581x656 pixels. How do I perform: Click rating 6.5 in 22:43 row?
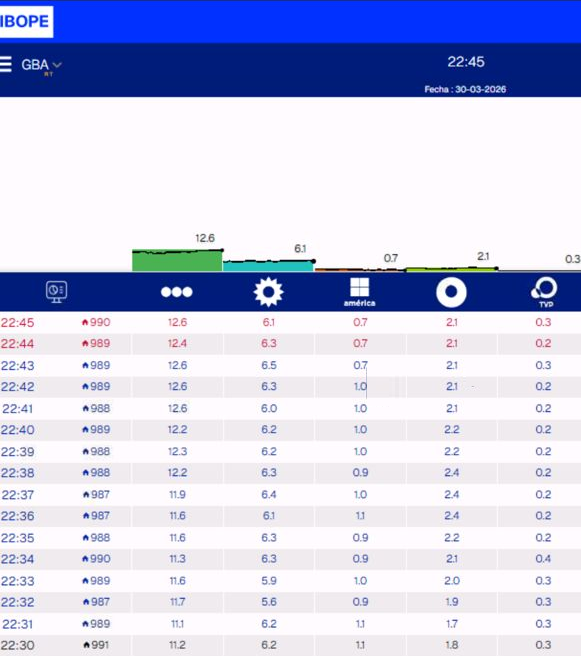[x=269, y=365]
